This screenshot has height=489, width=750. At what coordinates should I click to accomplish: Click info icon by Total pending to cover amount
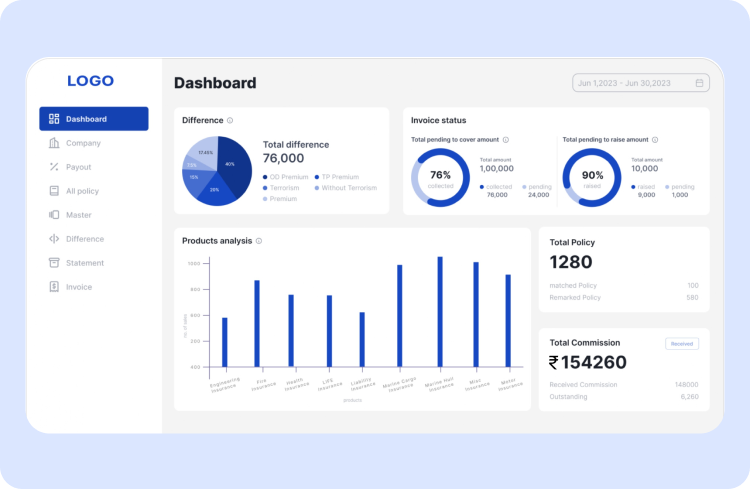click(x=505, y=140)
